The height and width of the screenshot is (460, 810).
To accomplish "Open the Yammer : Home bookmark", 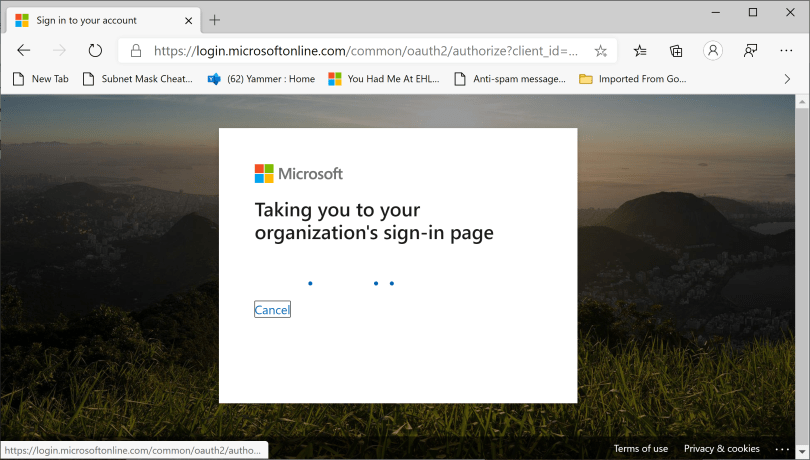I will [x=261, y=79].
